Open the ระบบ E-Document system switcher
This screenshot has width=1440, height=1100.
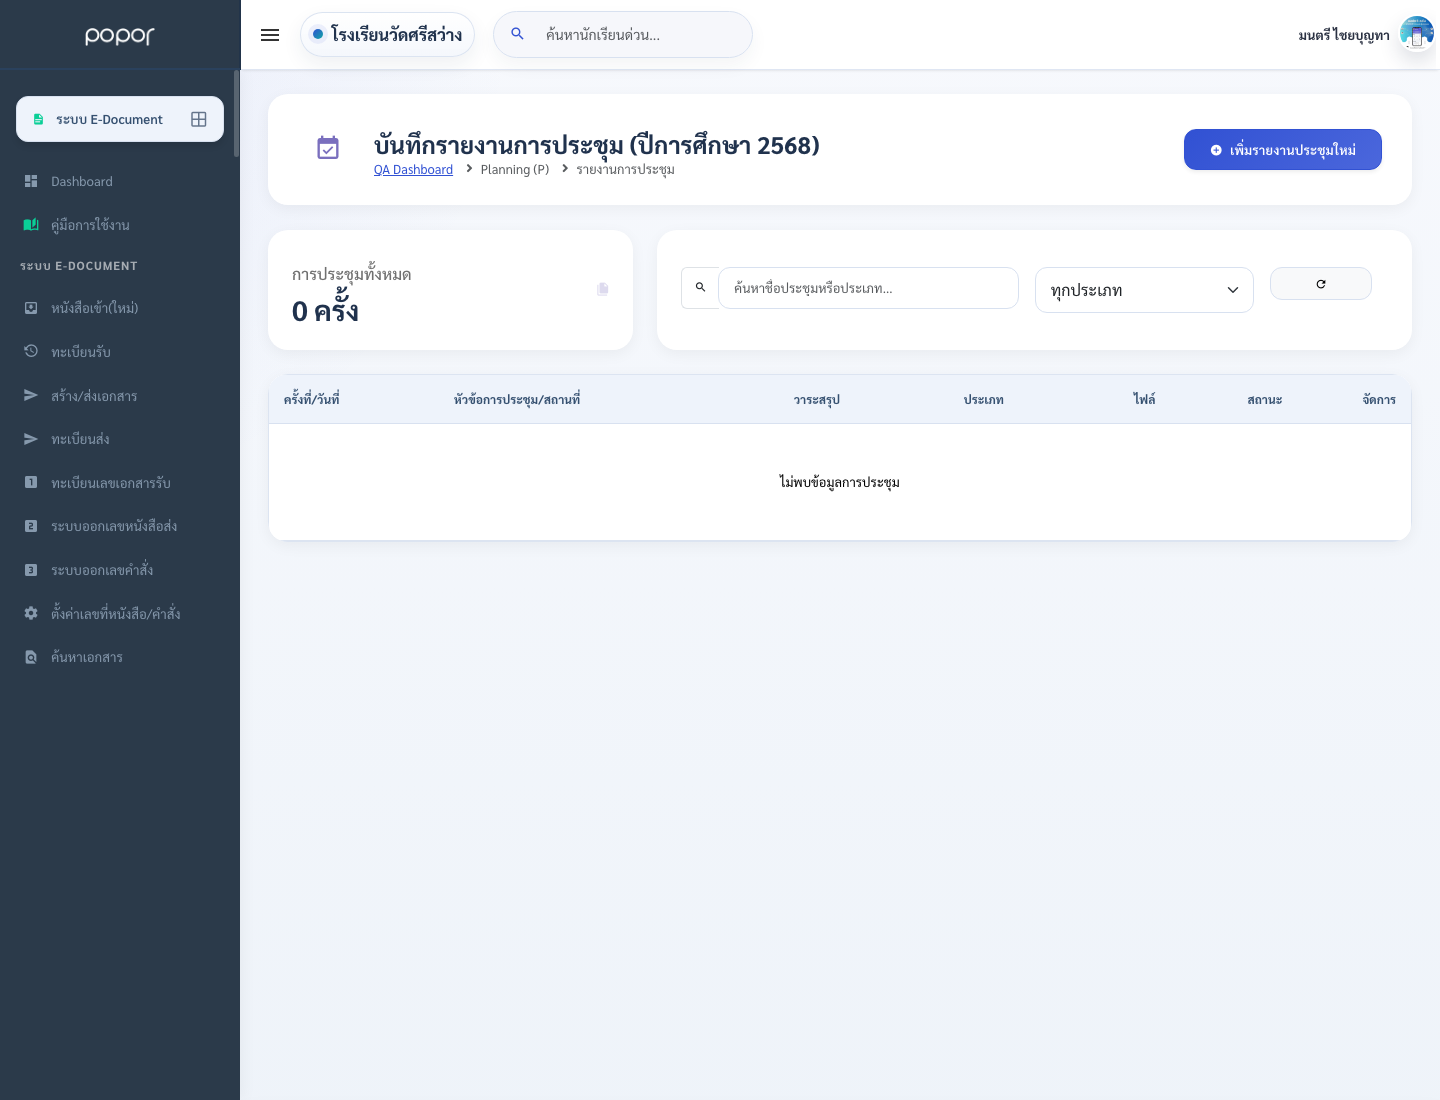coord(120,119)
